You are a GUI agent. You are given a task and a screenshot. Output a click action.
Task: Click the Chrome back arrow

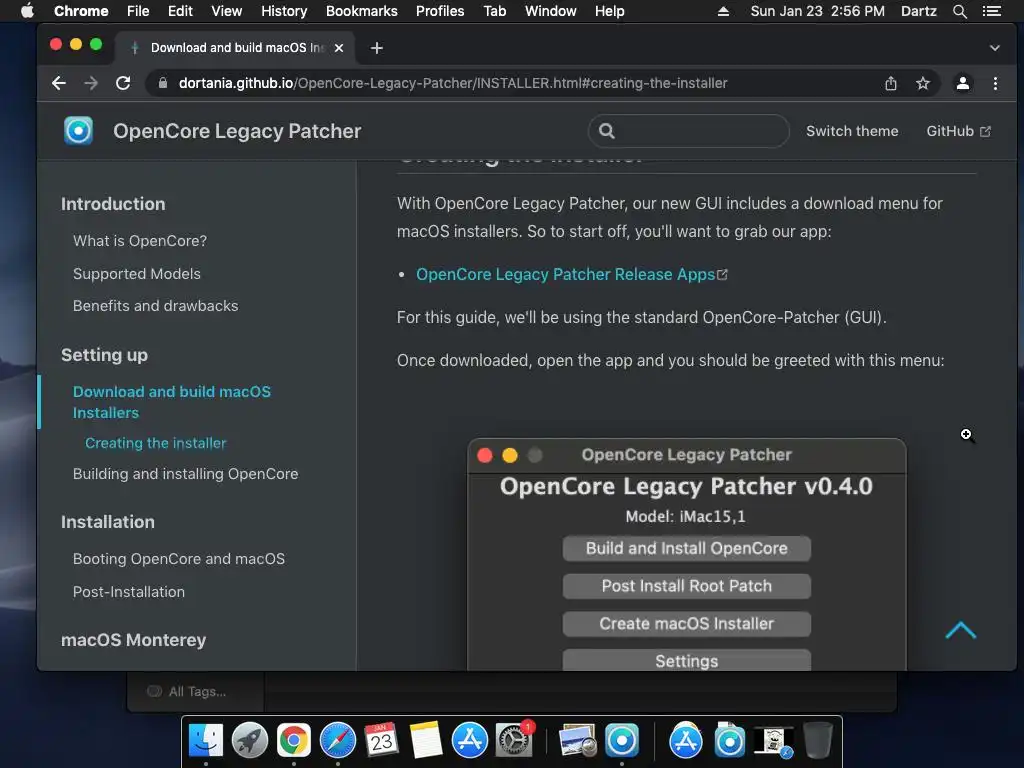pos(59,83)
